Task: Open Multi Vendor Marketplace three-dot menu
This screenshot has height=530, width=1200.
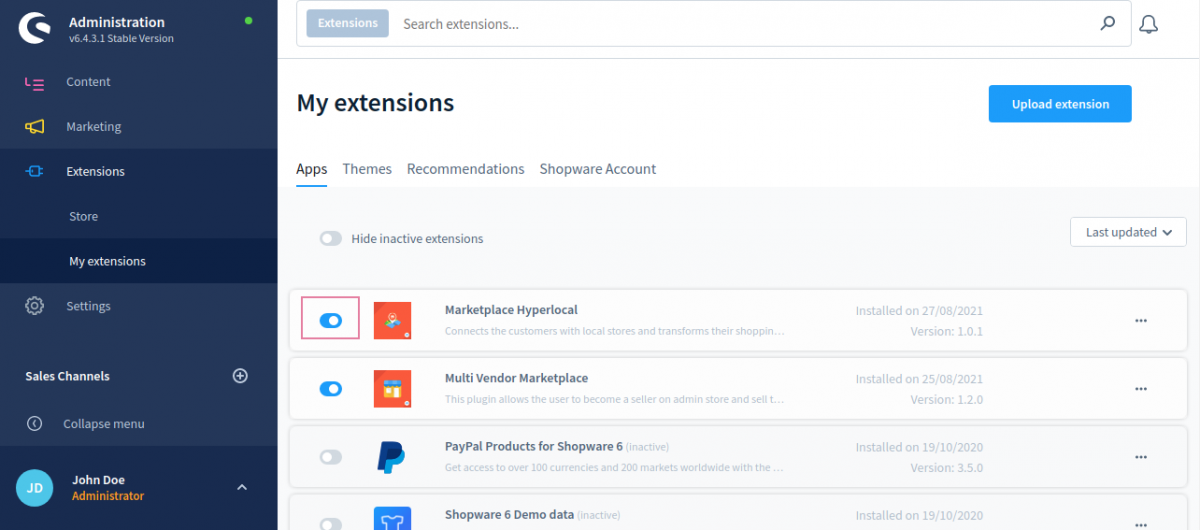Action: [x=1141, y=389]
